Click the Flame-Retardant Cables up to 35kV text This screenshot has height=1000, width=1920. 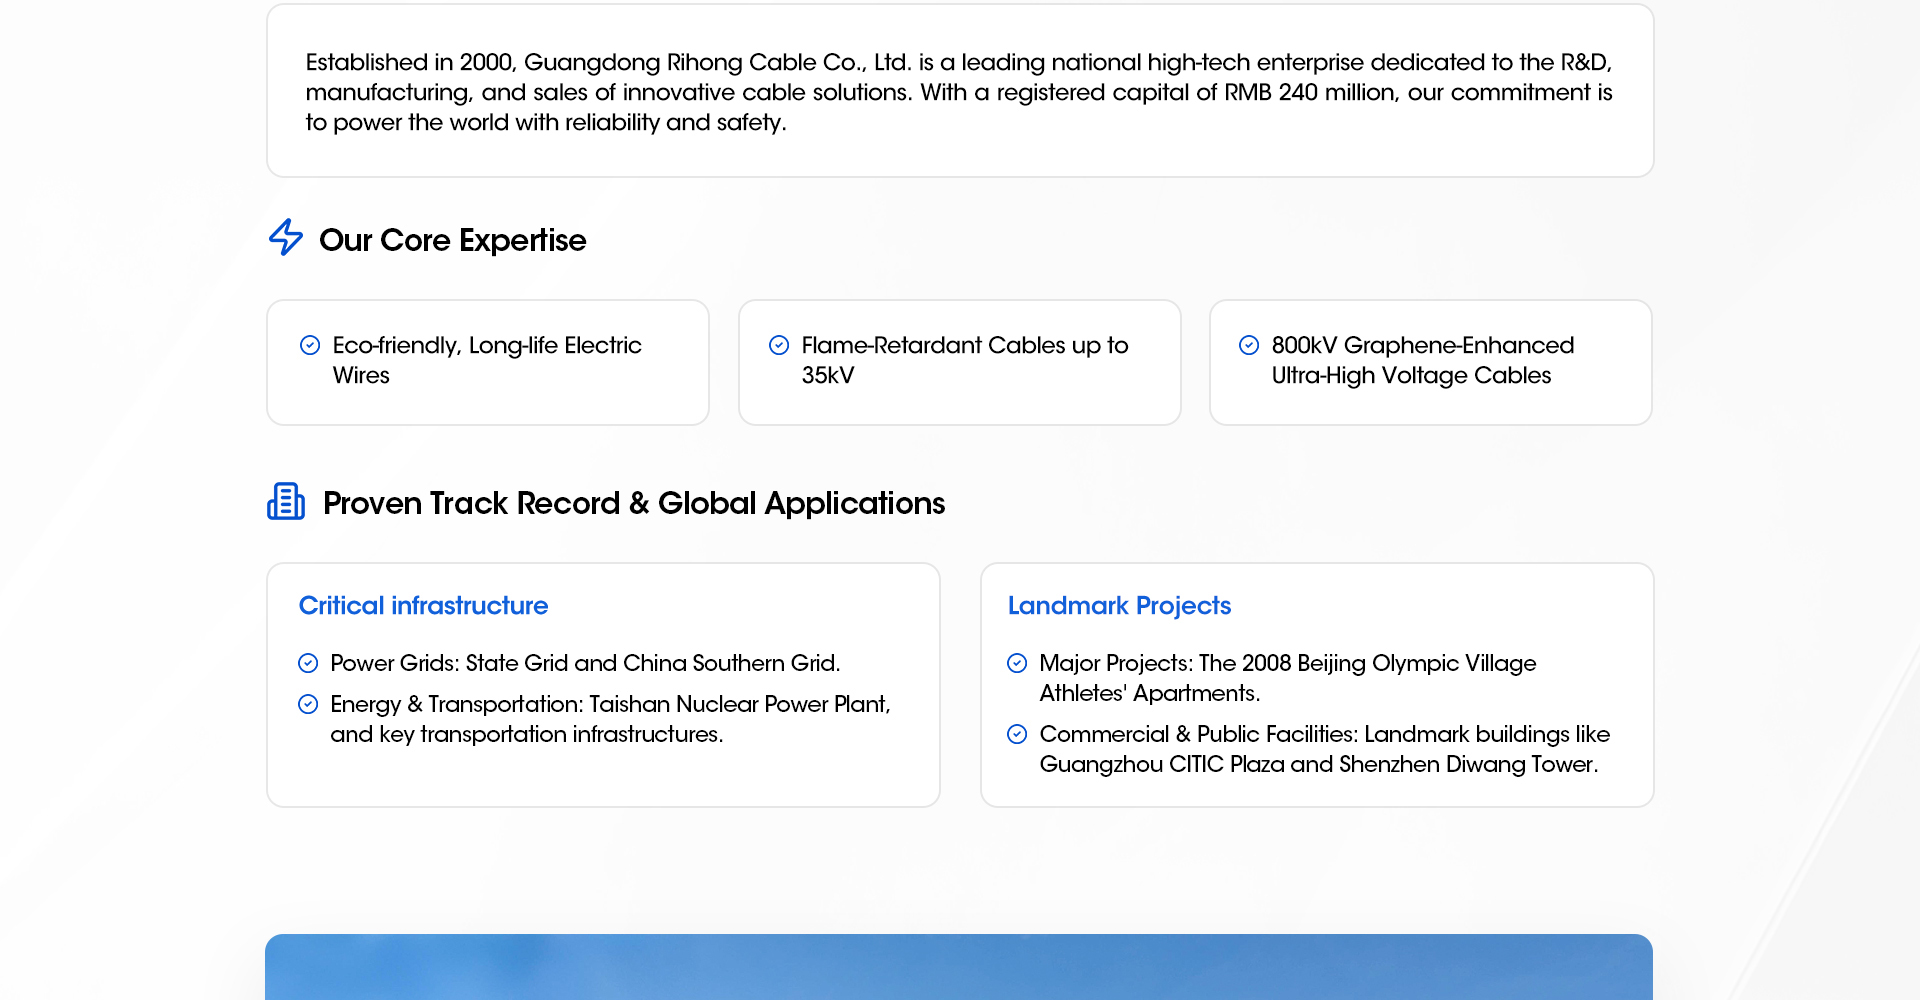point(964,360)
